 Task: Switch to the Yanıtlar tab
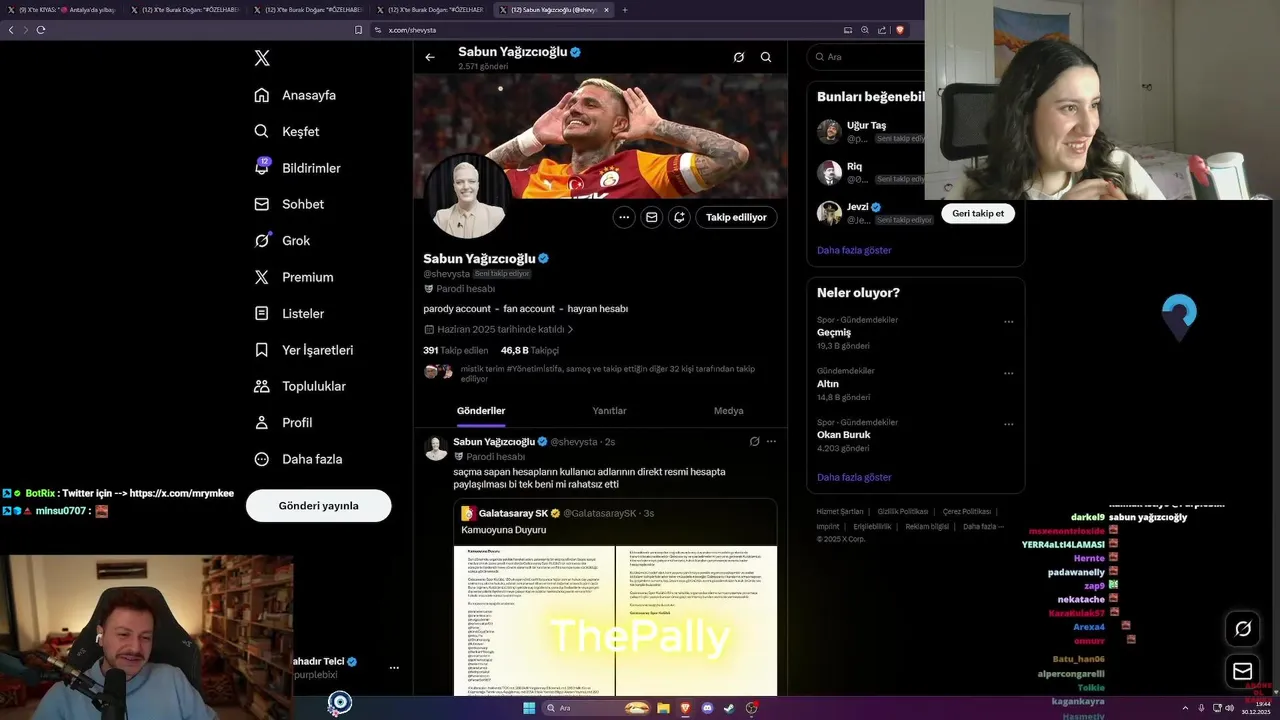tap(609, 411)
